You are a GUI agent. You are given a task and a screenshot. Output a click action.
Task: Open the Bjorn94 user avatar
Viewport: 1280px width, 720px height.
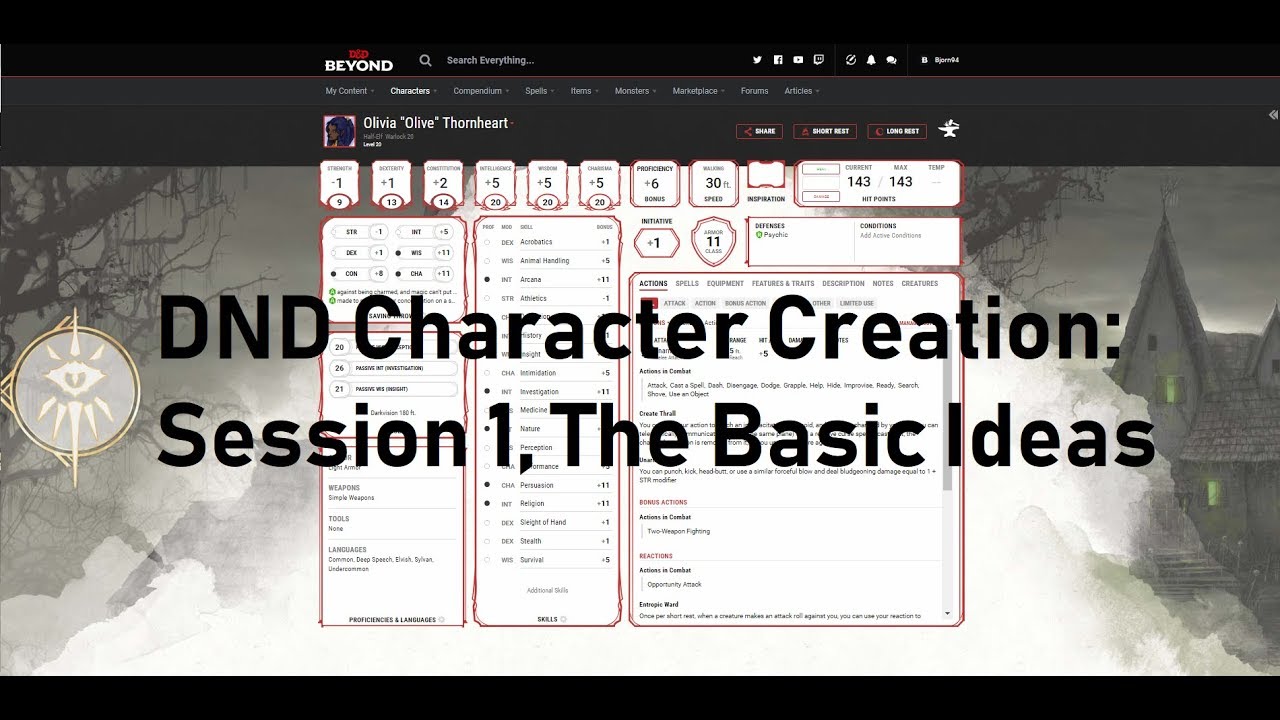924,60
